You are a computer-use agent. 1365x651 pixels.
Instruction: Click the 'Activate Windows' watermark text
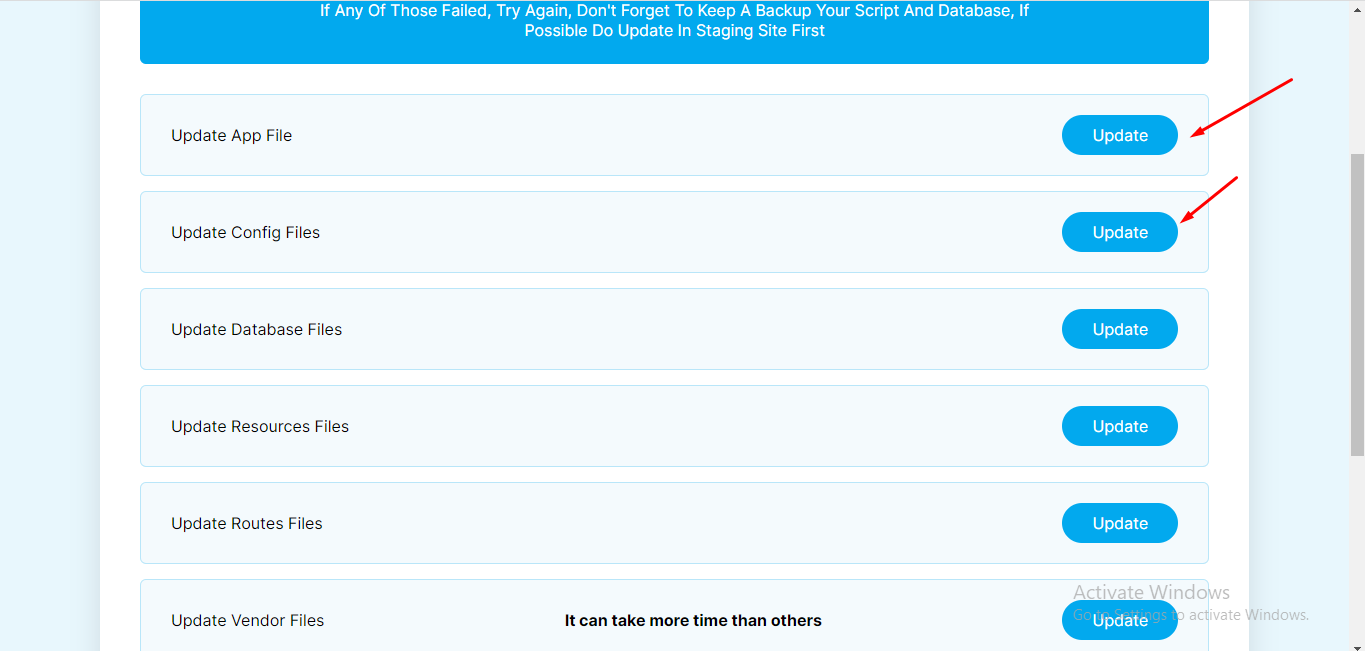click(x=1151, y=592)
